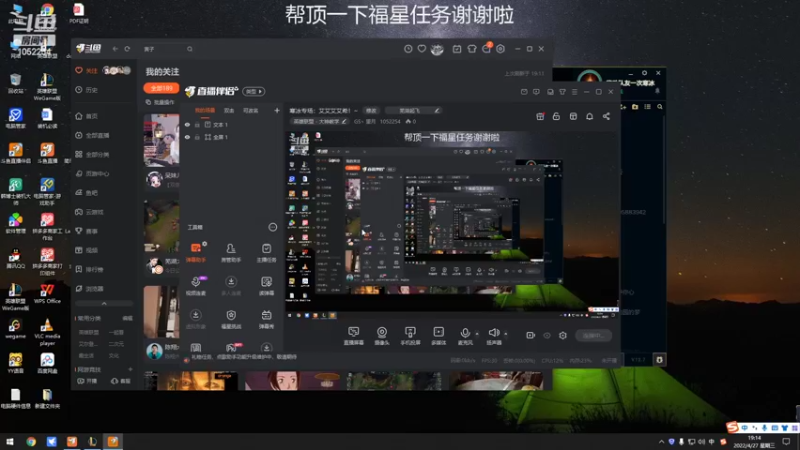Click the heart favorites icon in Douyu toolbar
This screenshot has height=450, width=800.
pos(421,48)
